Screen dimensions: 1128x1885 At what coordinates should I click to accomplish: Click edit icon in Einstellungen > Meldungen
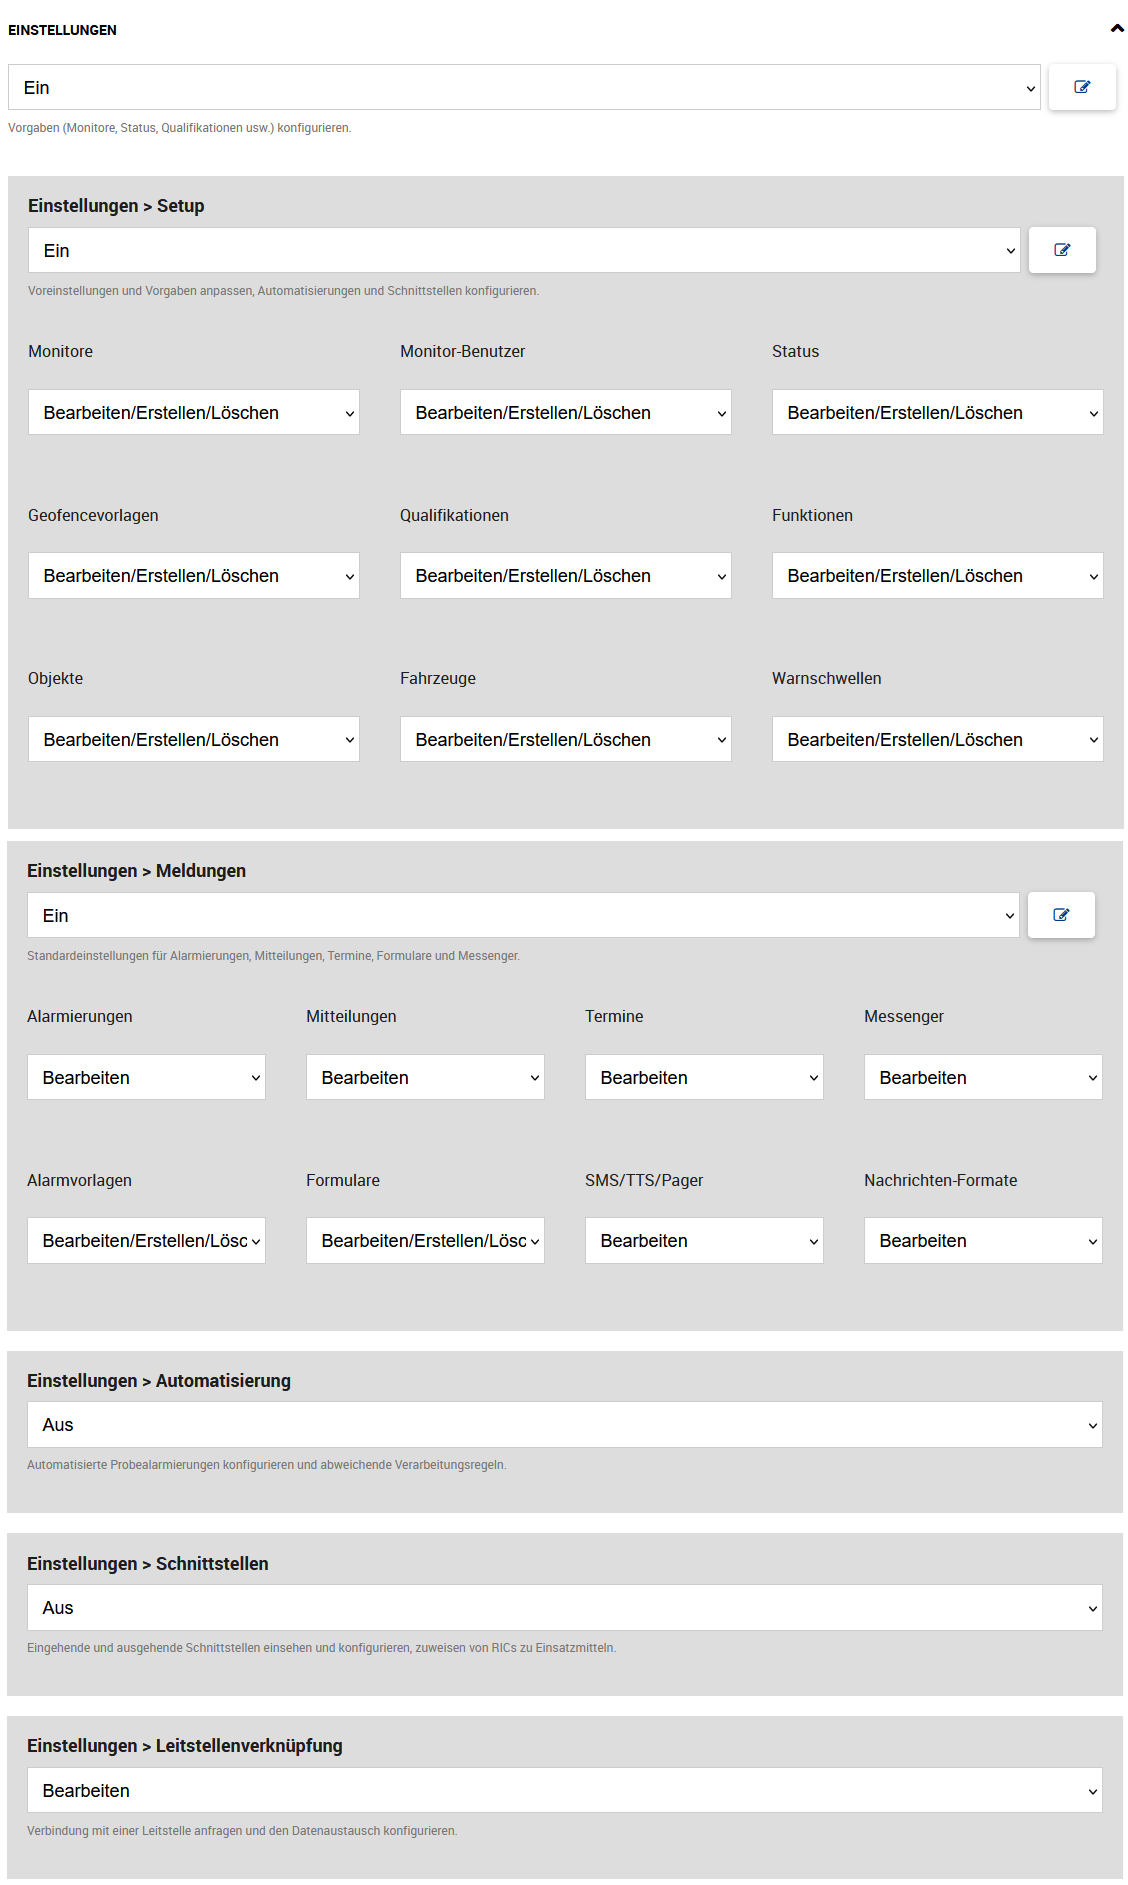pyautogui.click(x=1061, y=915)
